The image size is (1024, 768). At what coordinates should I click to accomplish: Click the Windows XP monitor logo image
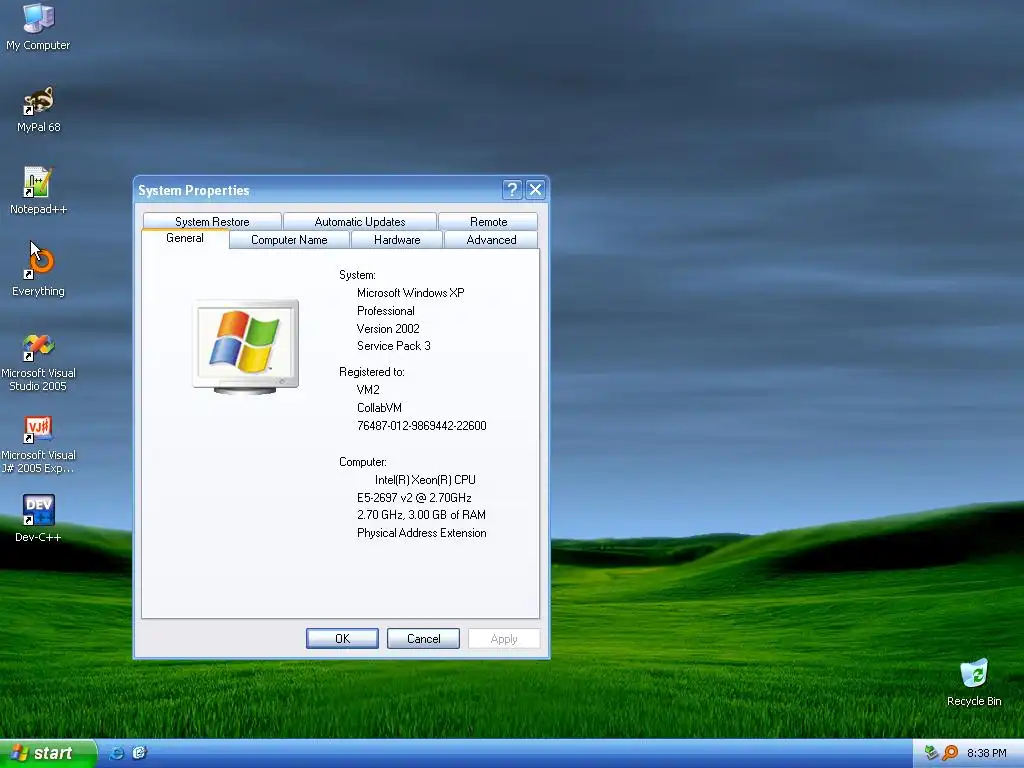tap(246, 347)
